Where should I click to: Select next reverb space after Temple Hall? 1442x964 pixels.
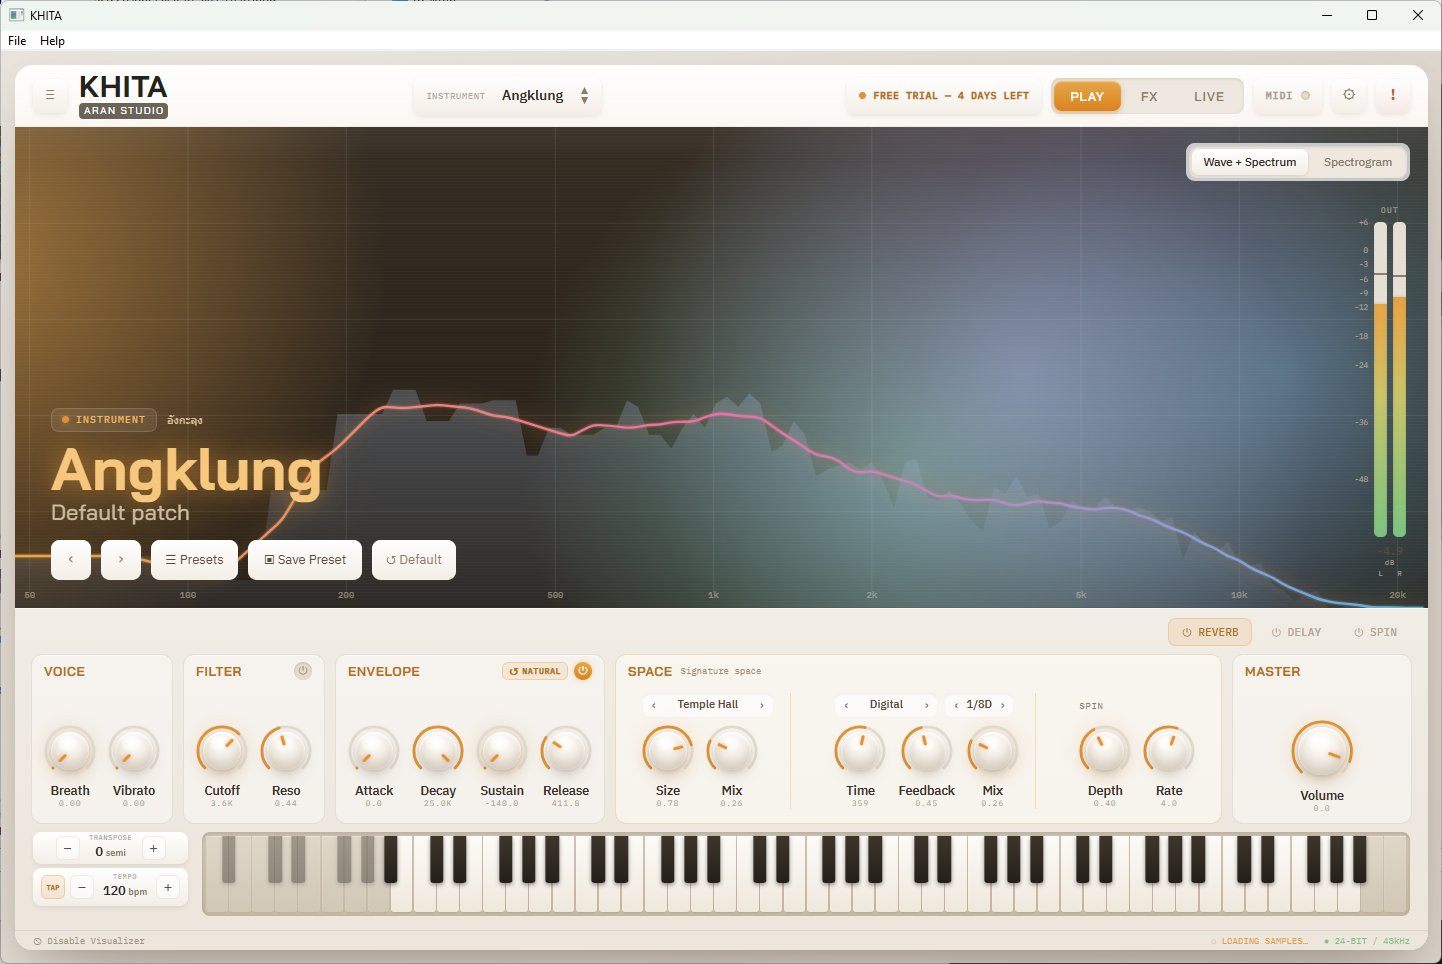(762, 705)
